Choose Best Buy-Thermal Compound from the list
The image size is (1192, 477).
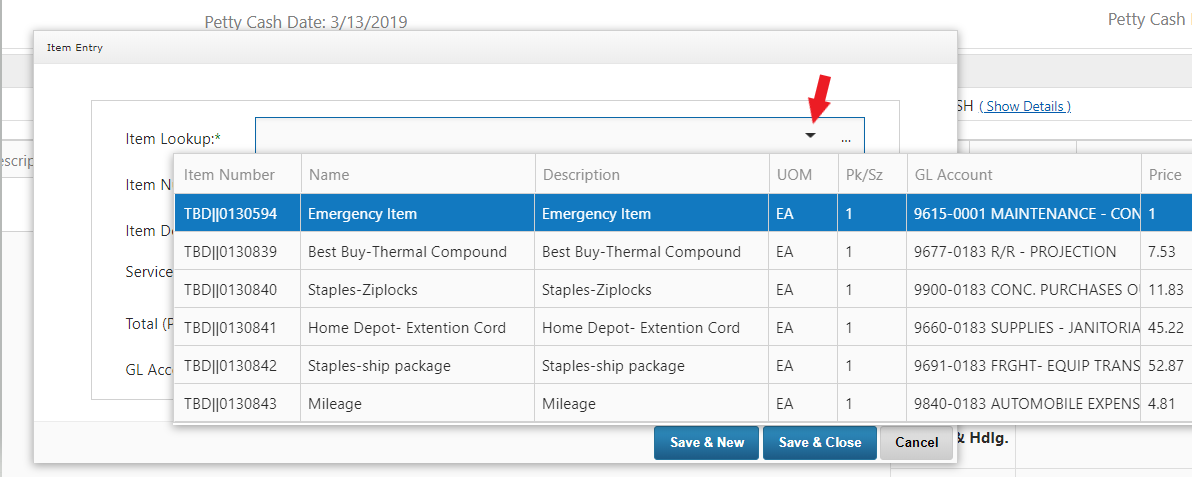click(407, 251)
